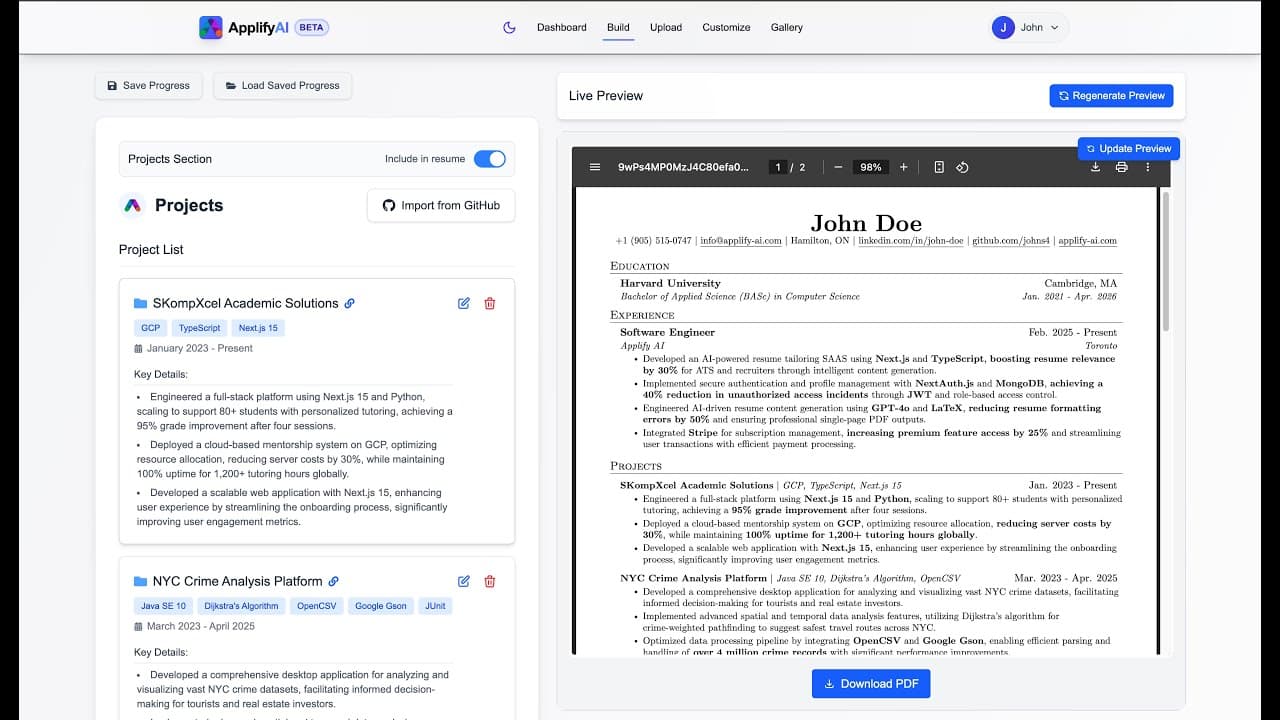1280x720 pixels.
Task: Disable the Include in resume toggle
Action: 489,159
